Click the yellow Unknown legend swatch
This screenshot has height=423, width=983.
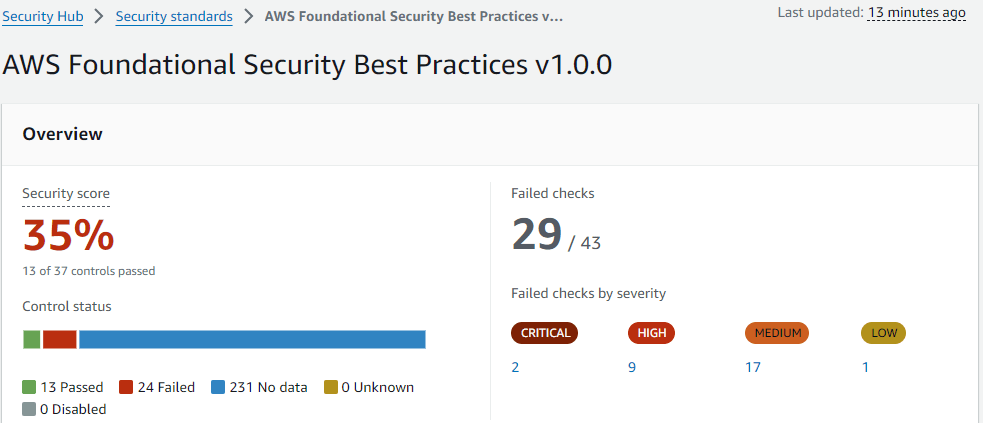tap(330, 387)
